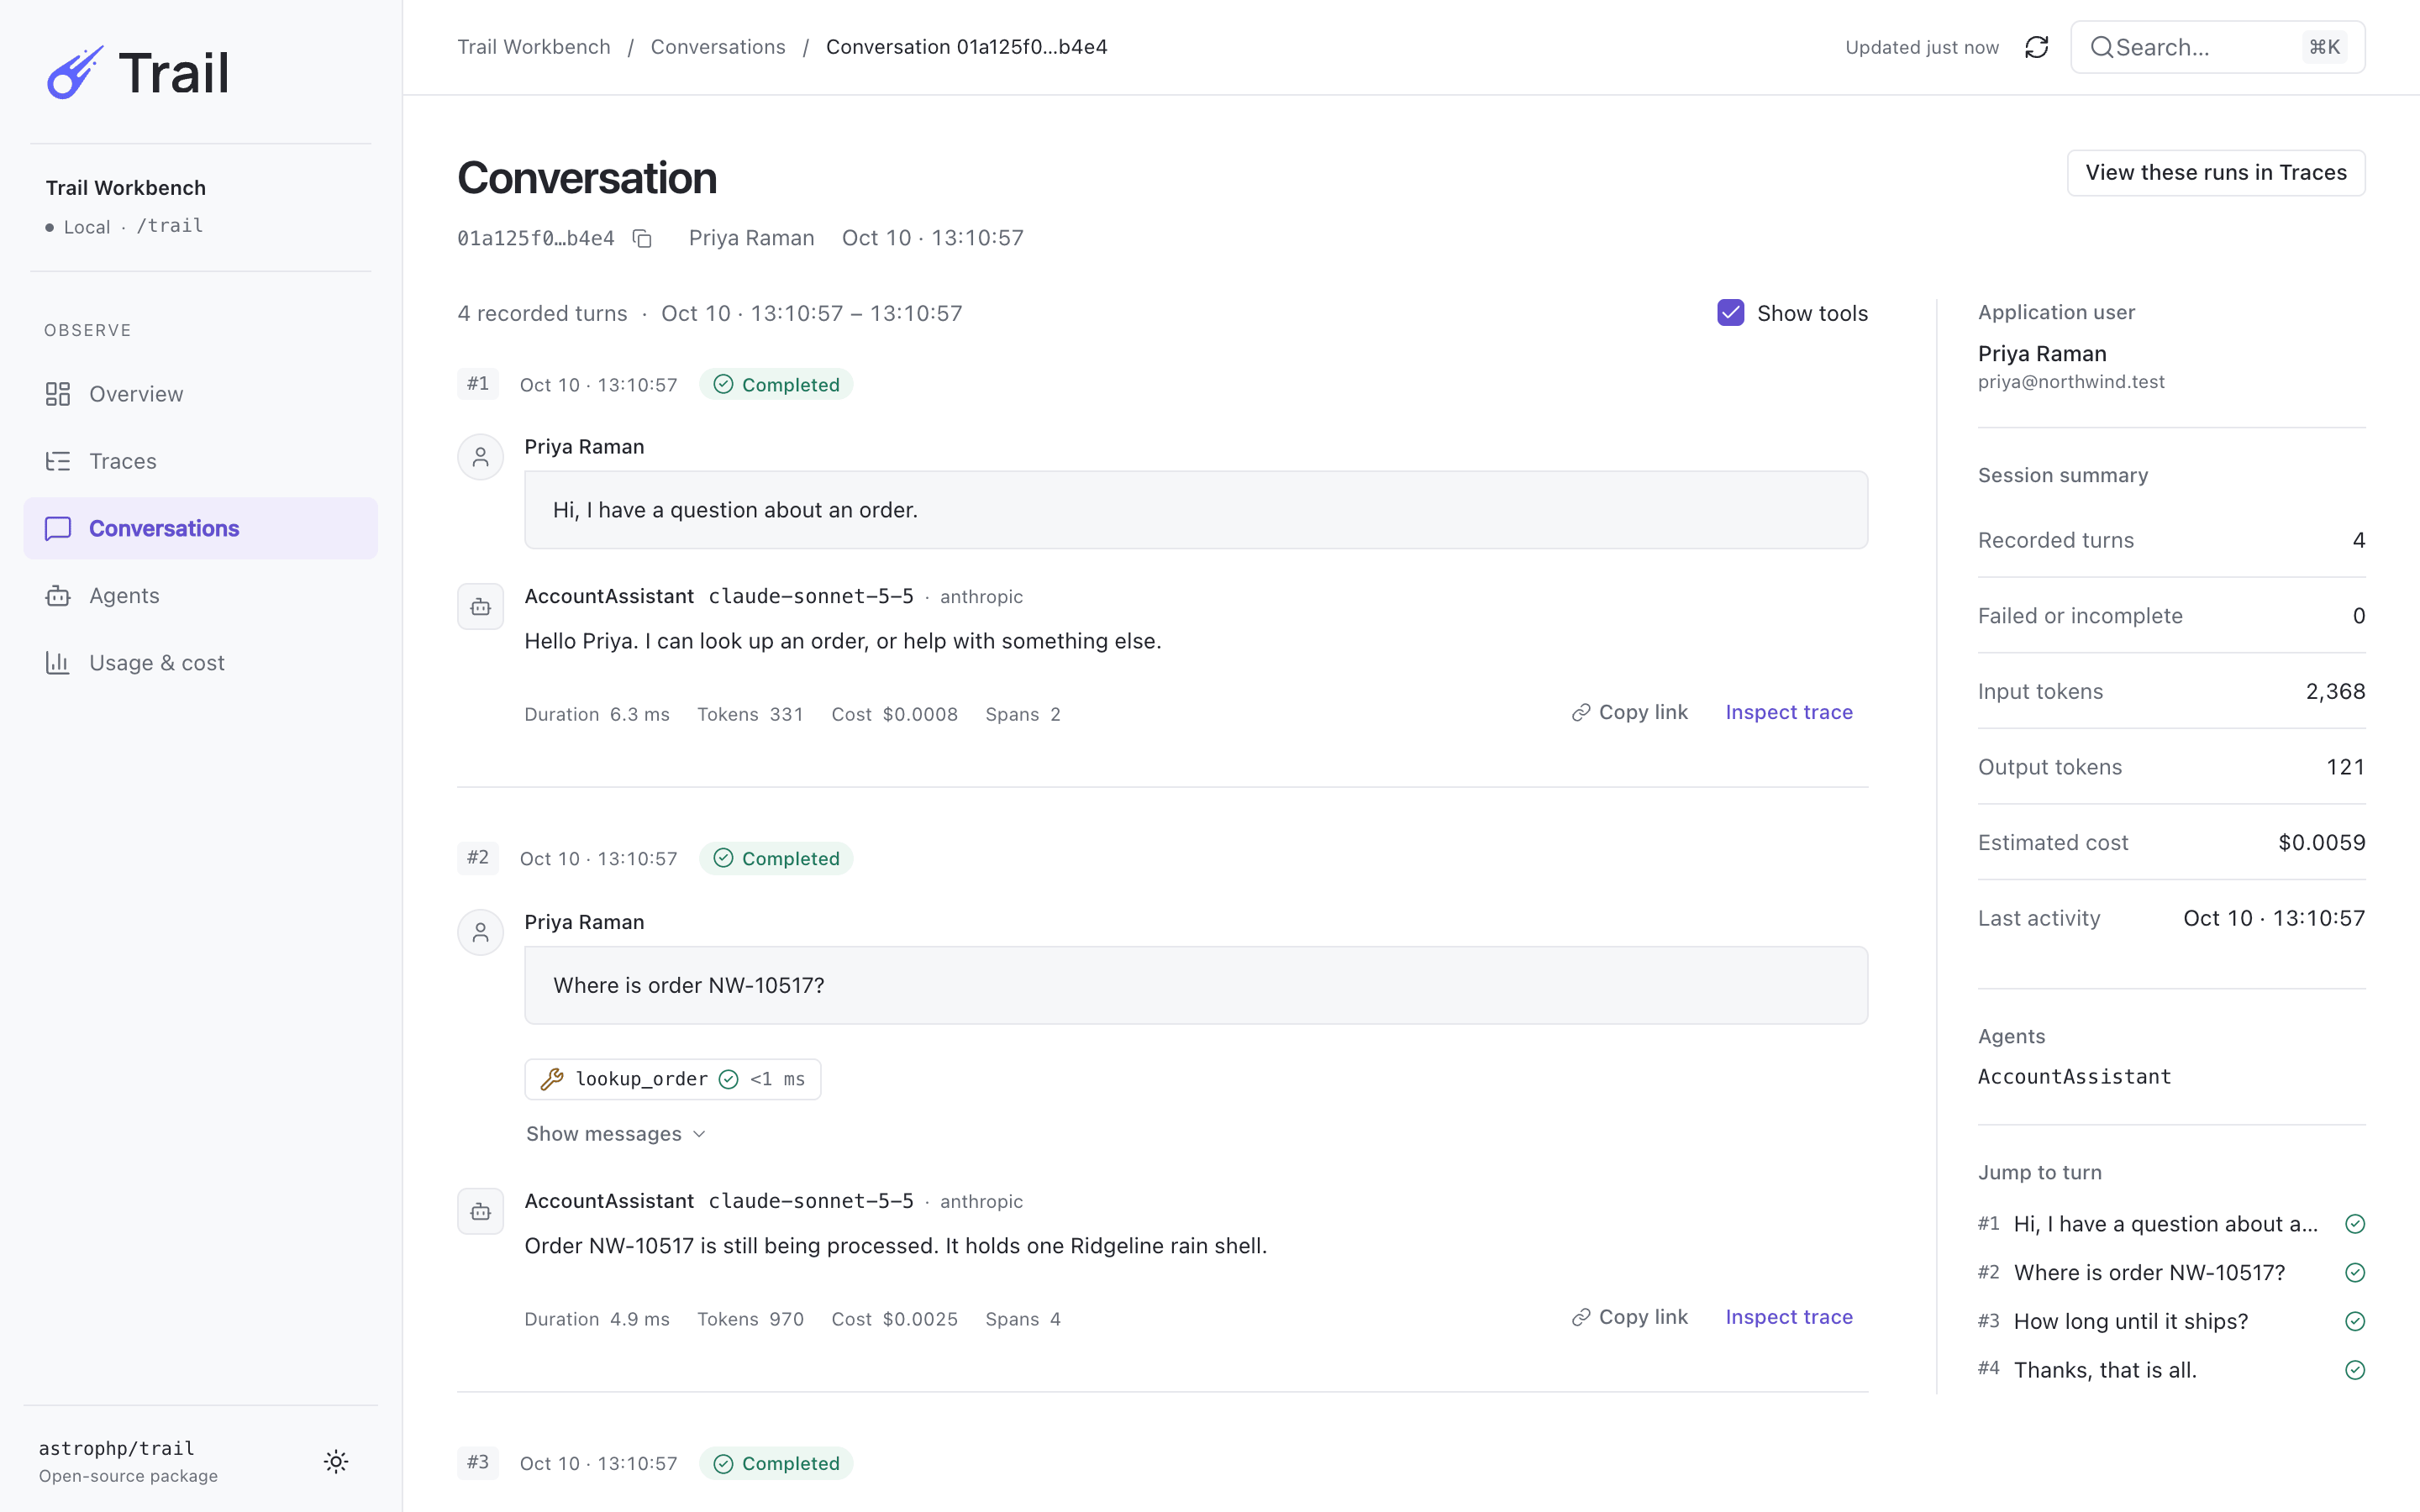
Task: Jump to turn #4 Thanks, that is all.
Action: coord(2171,1370)
